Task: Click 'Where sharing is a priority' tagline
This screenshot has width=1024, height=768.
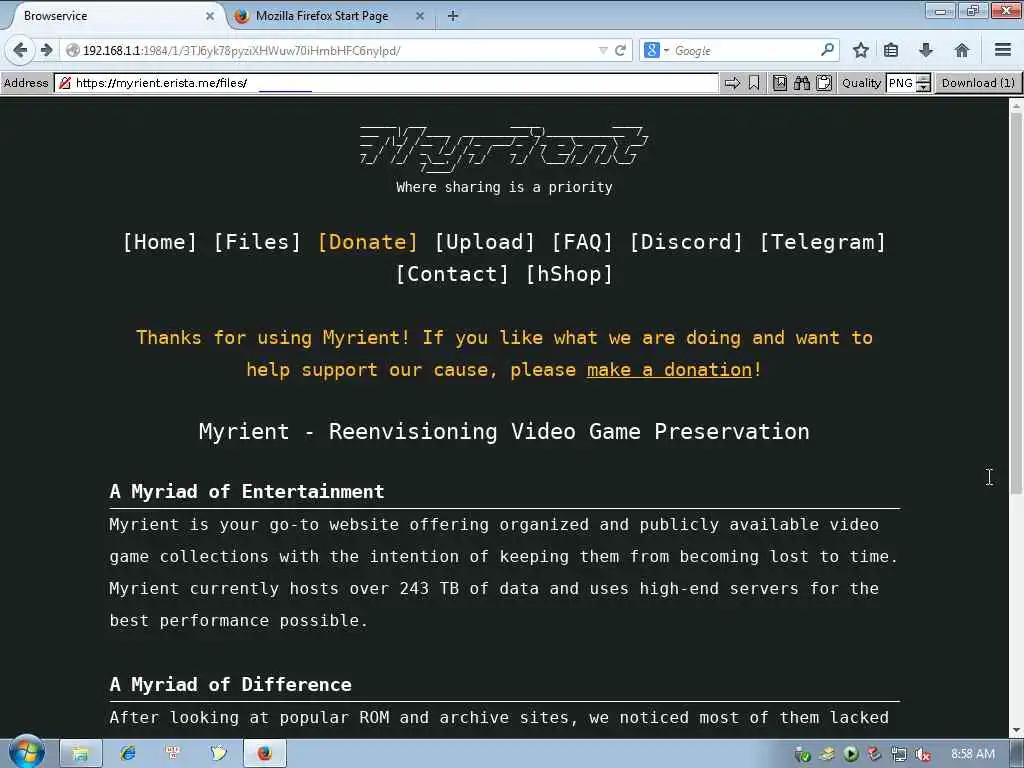Action: (x=504, y=187)
